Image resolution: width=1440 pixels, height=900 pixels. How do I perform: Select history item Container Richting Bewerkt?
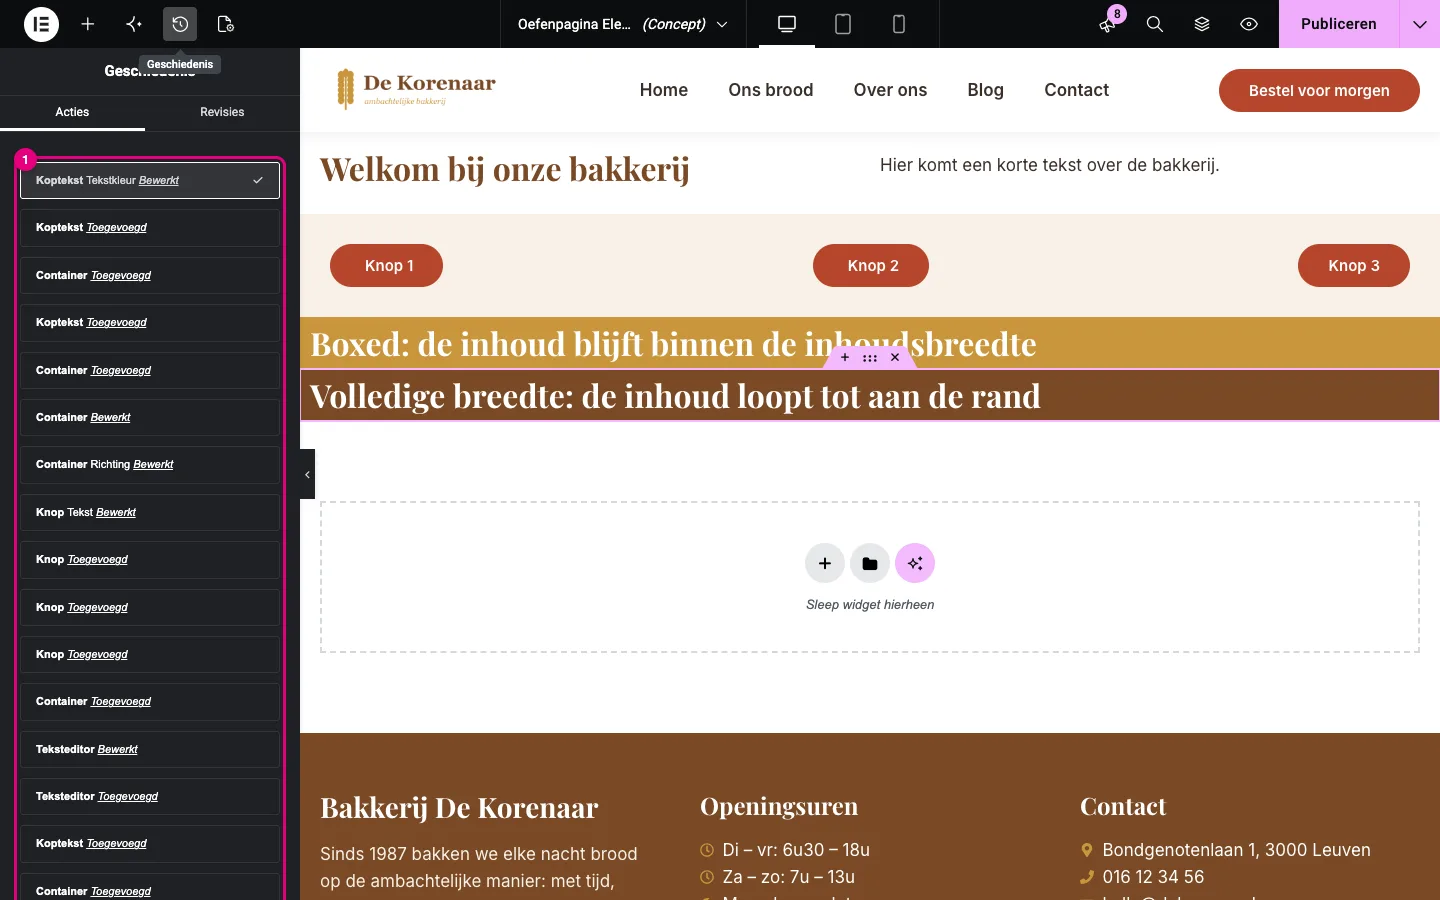click(x=150, y=465)
